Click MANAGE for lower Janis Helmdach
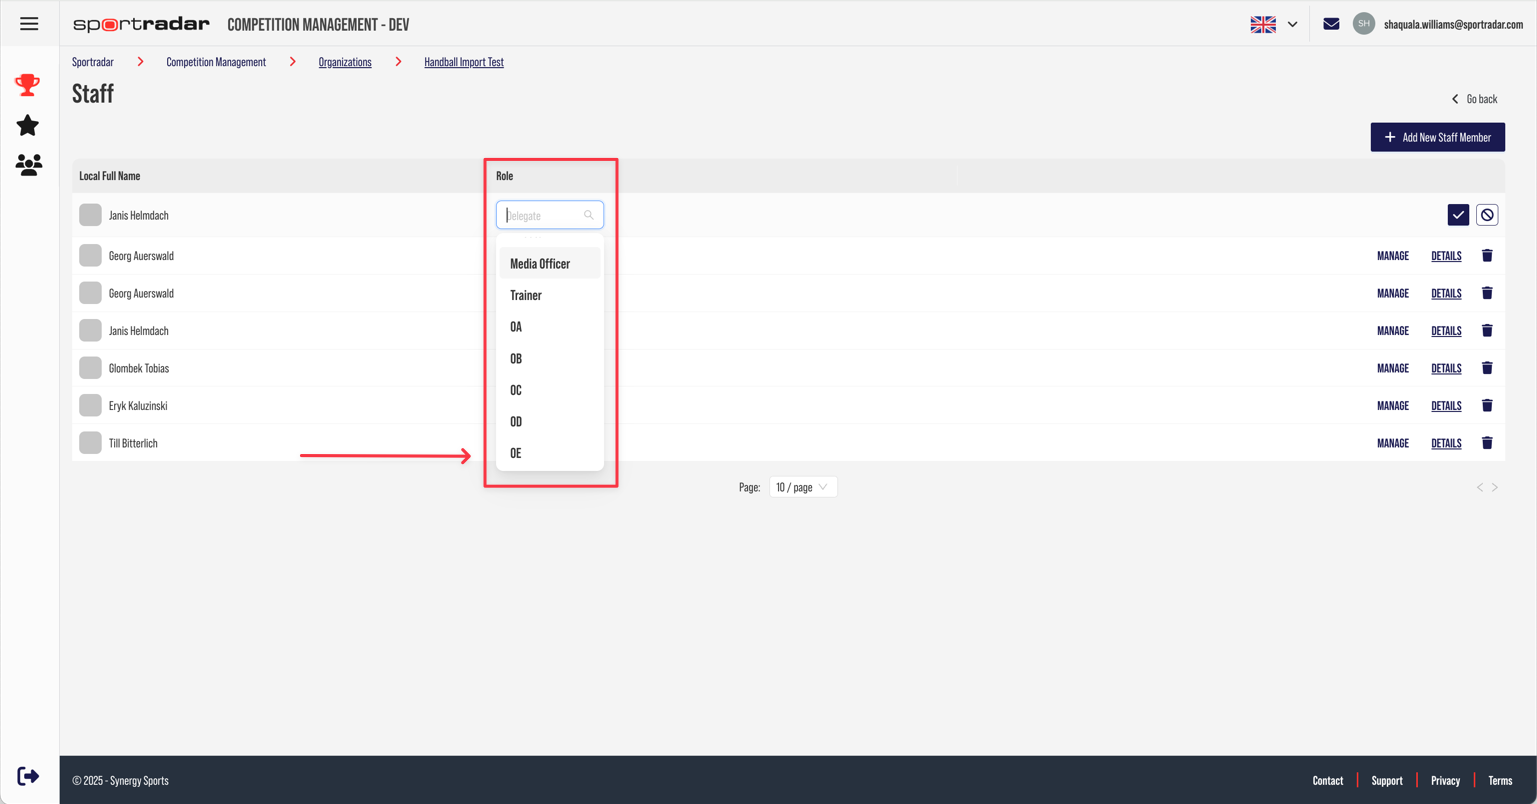The height and width of the screenshot is (804, 1537). pyautogui.click(x=1393, y=331)
